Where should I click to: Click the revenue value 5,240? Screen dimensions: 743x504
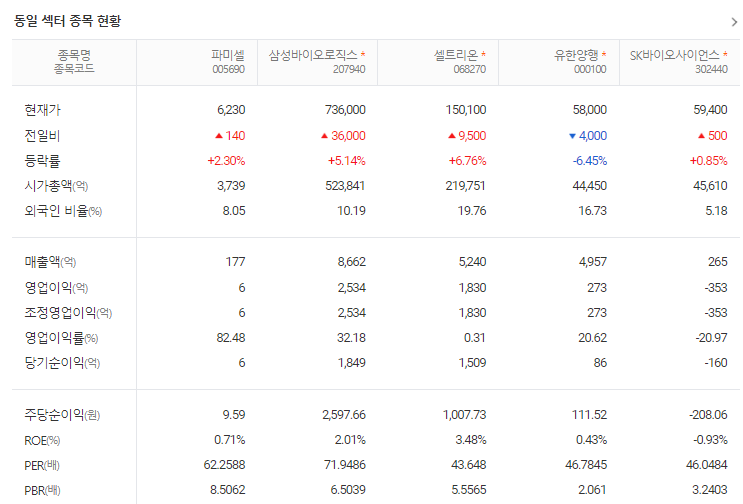[x=472, y=261]
